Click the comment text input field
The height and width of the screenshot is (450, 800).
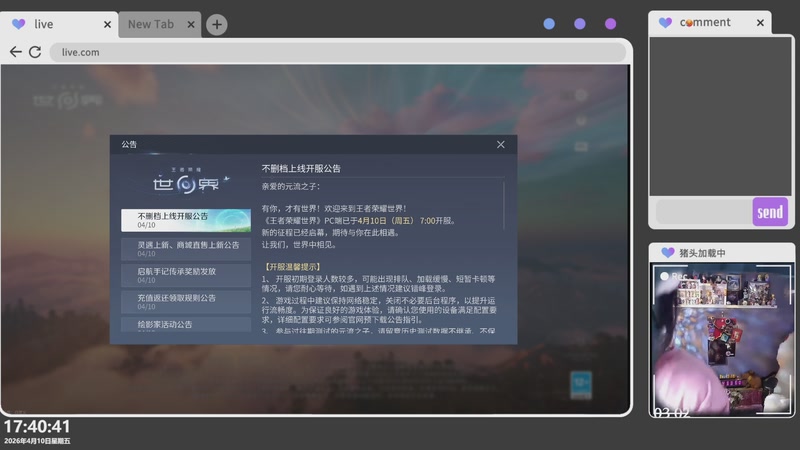pos(704,211)
